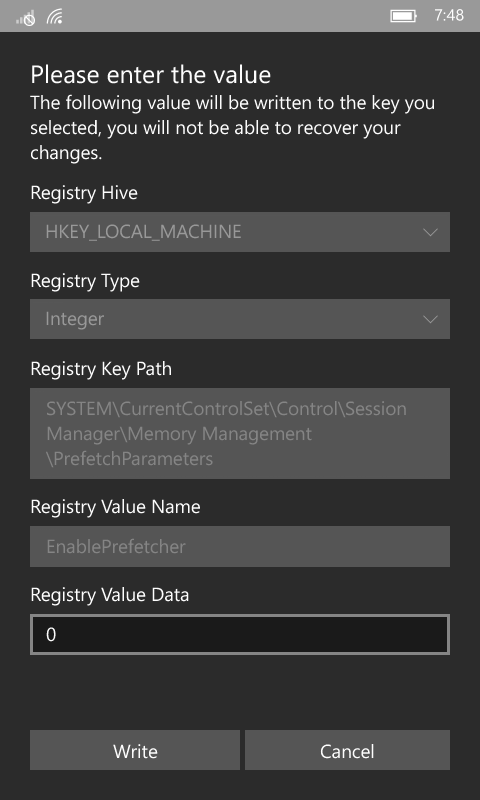
Task: Tap the Registry Key Path label
Action: (101, 369)
